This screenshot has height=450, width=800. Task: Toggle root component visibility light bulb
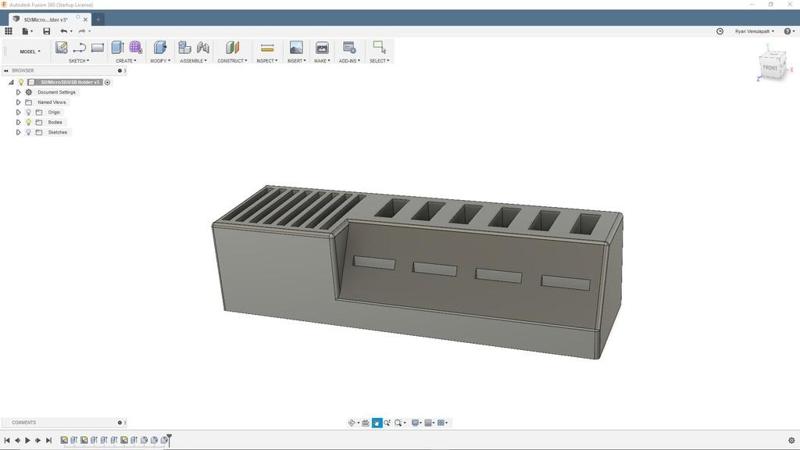point(21,82)
